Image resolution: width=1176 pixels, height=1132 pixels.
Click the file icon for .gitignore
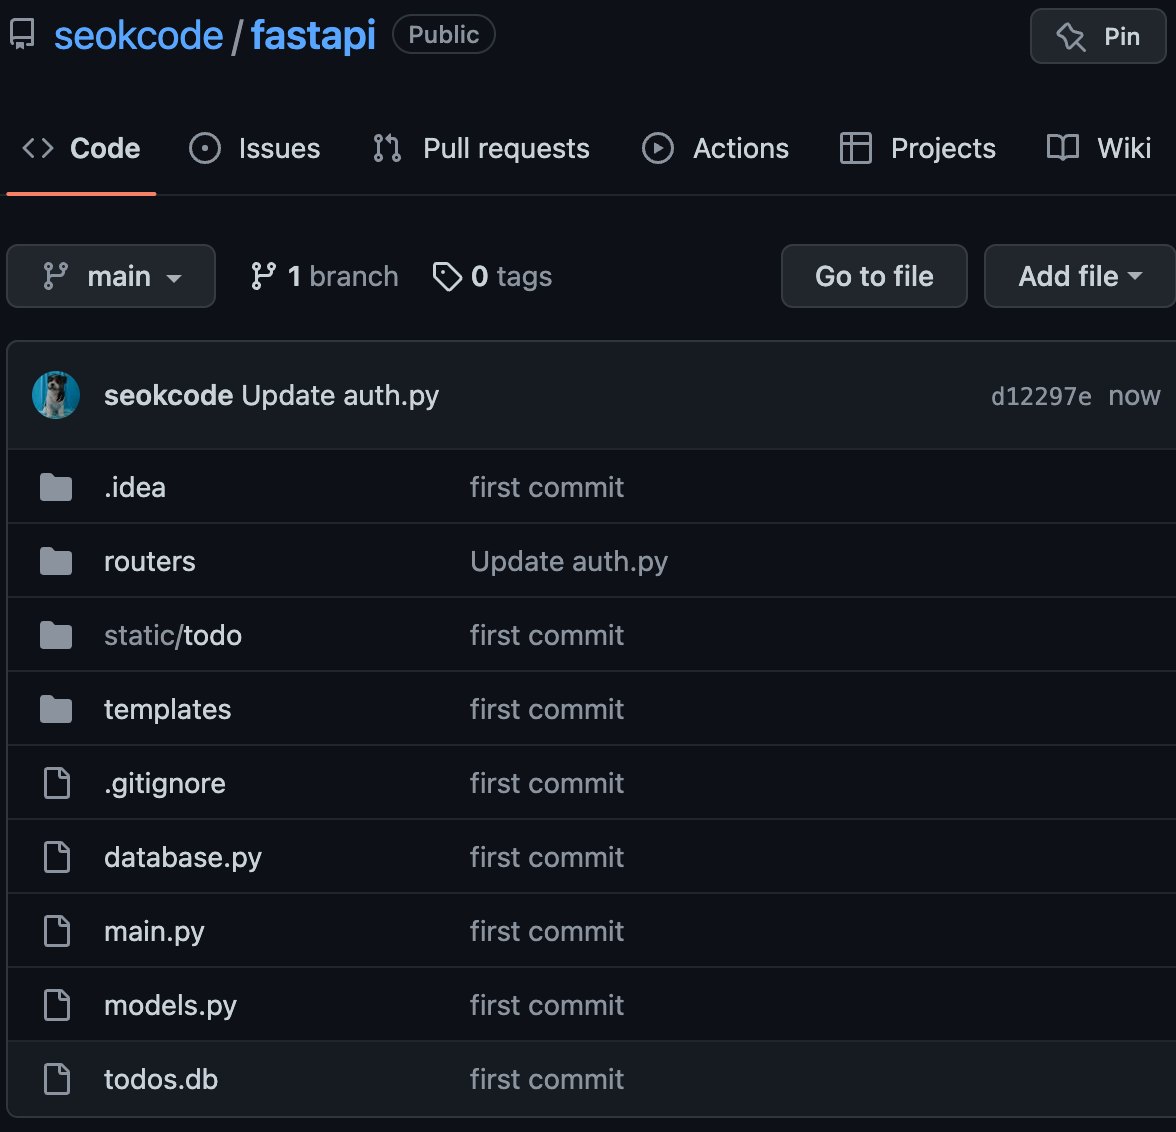[x=57, y=783]
